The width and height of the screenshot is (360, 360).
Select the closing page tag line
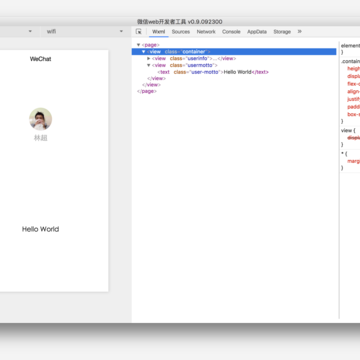[x=147, y=91]
